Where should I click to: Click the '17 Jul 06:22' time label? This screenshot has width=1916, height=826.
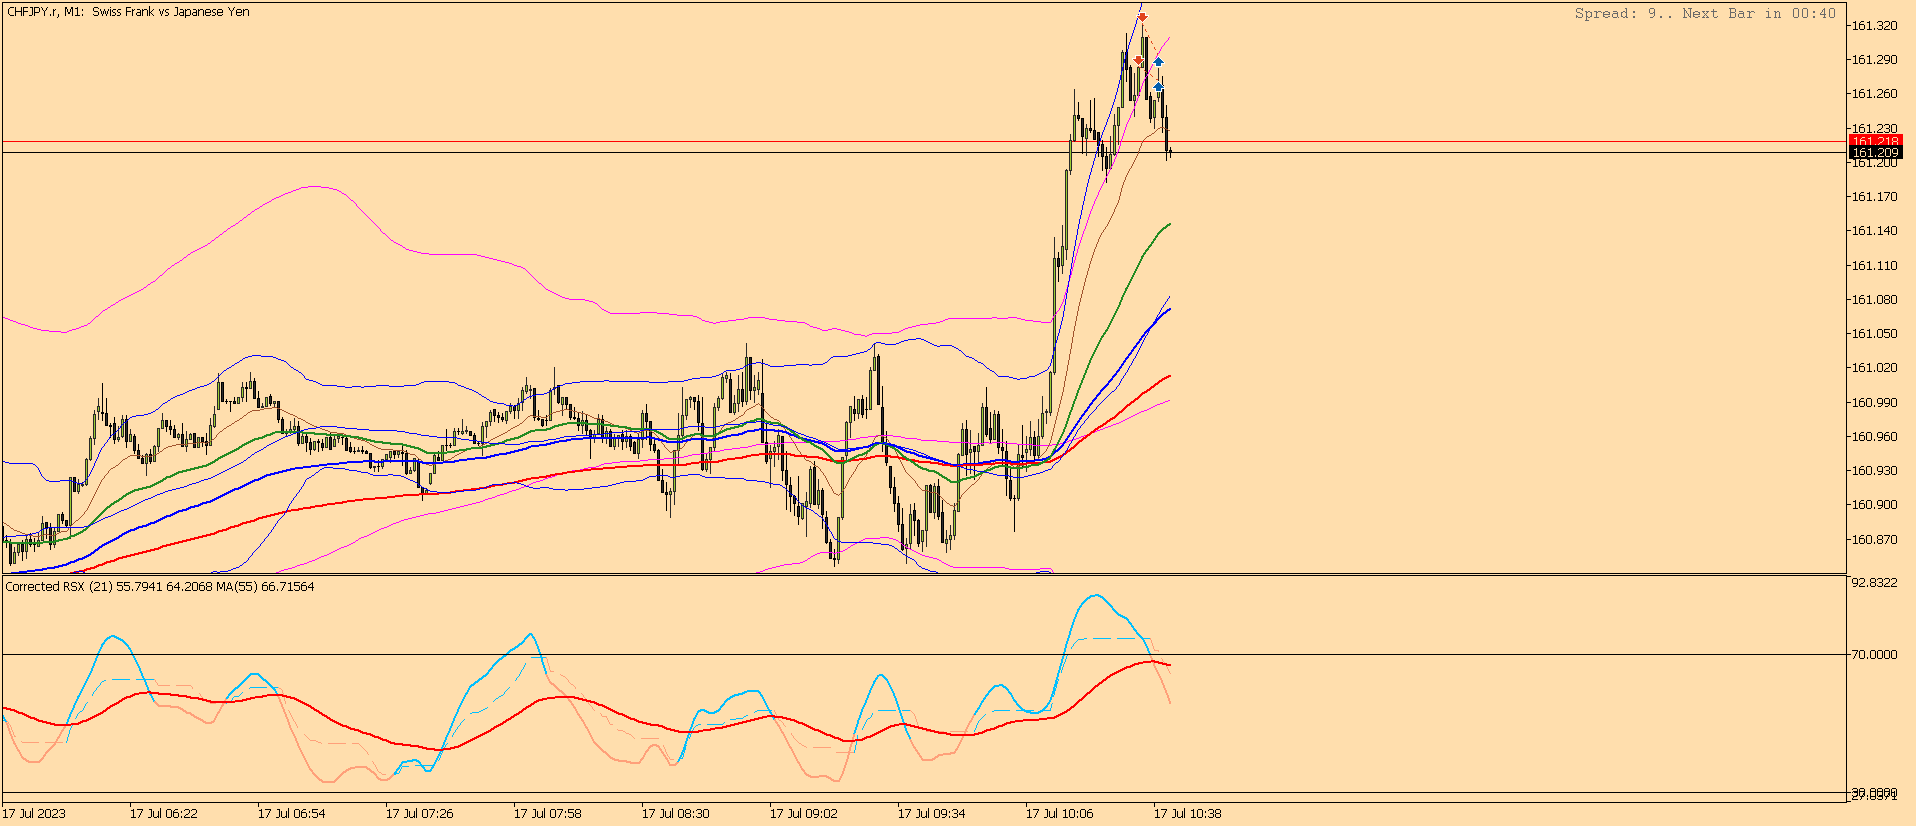pos(164,814)
